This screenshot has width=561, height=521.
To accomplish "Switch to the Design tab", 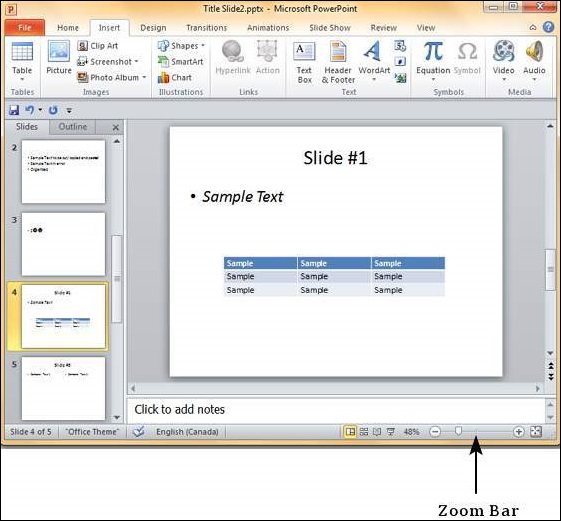I will coord(153,28).
